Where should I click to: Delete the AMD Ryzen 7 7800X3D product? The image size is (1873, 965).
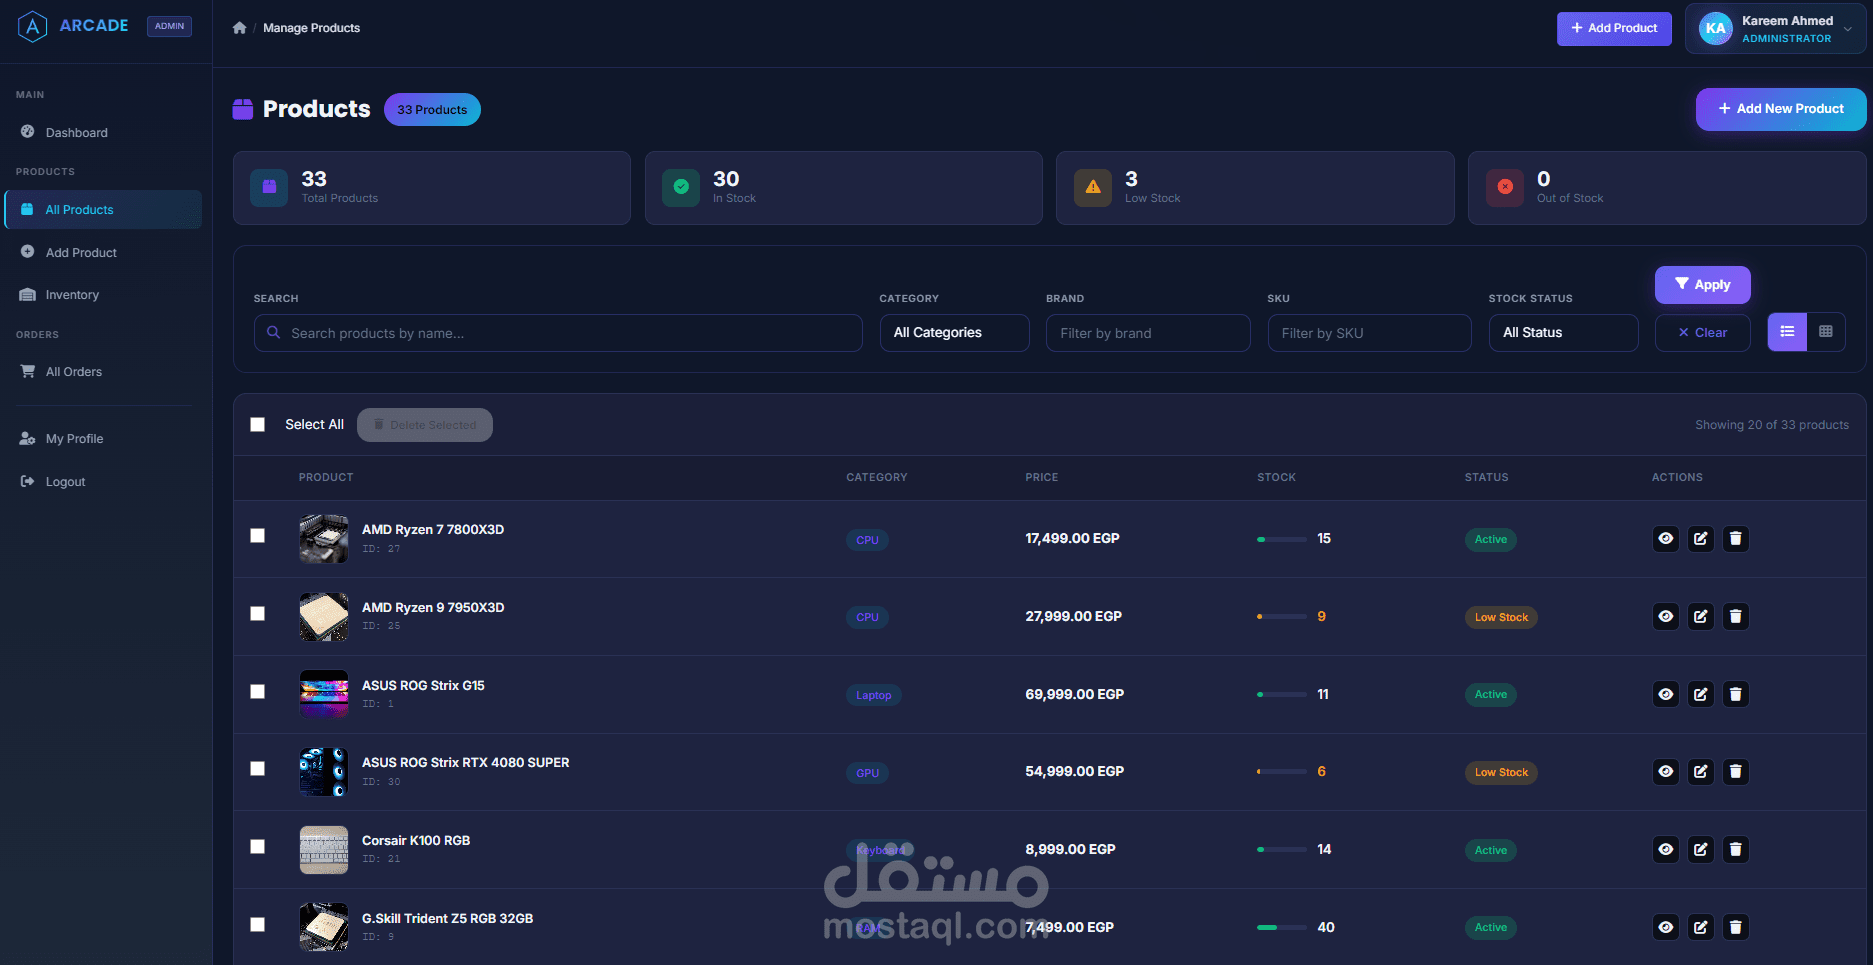(1735, 539)
